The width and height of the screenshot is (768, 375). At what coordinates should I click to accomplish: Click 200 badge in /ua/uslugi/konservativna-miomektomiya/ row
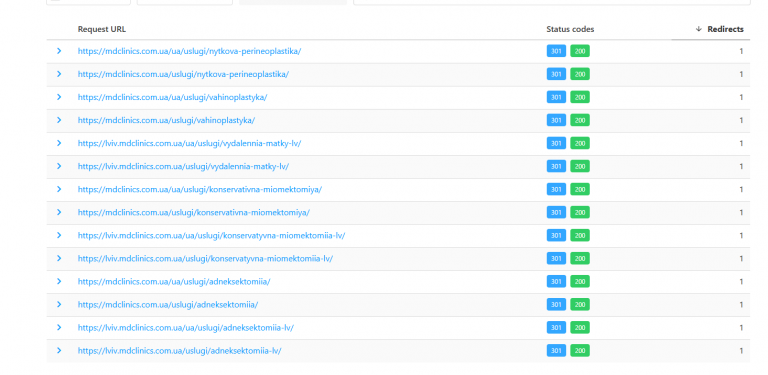580,189
